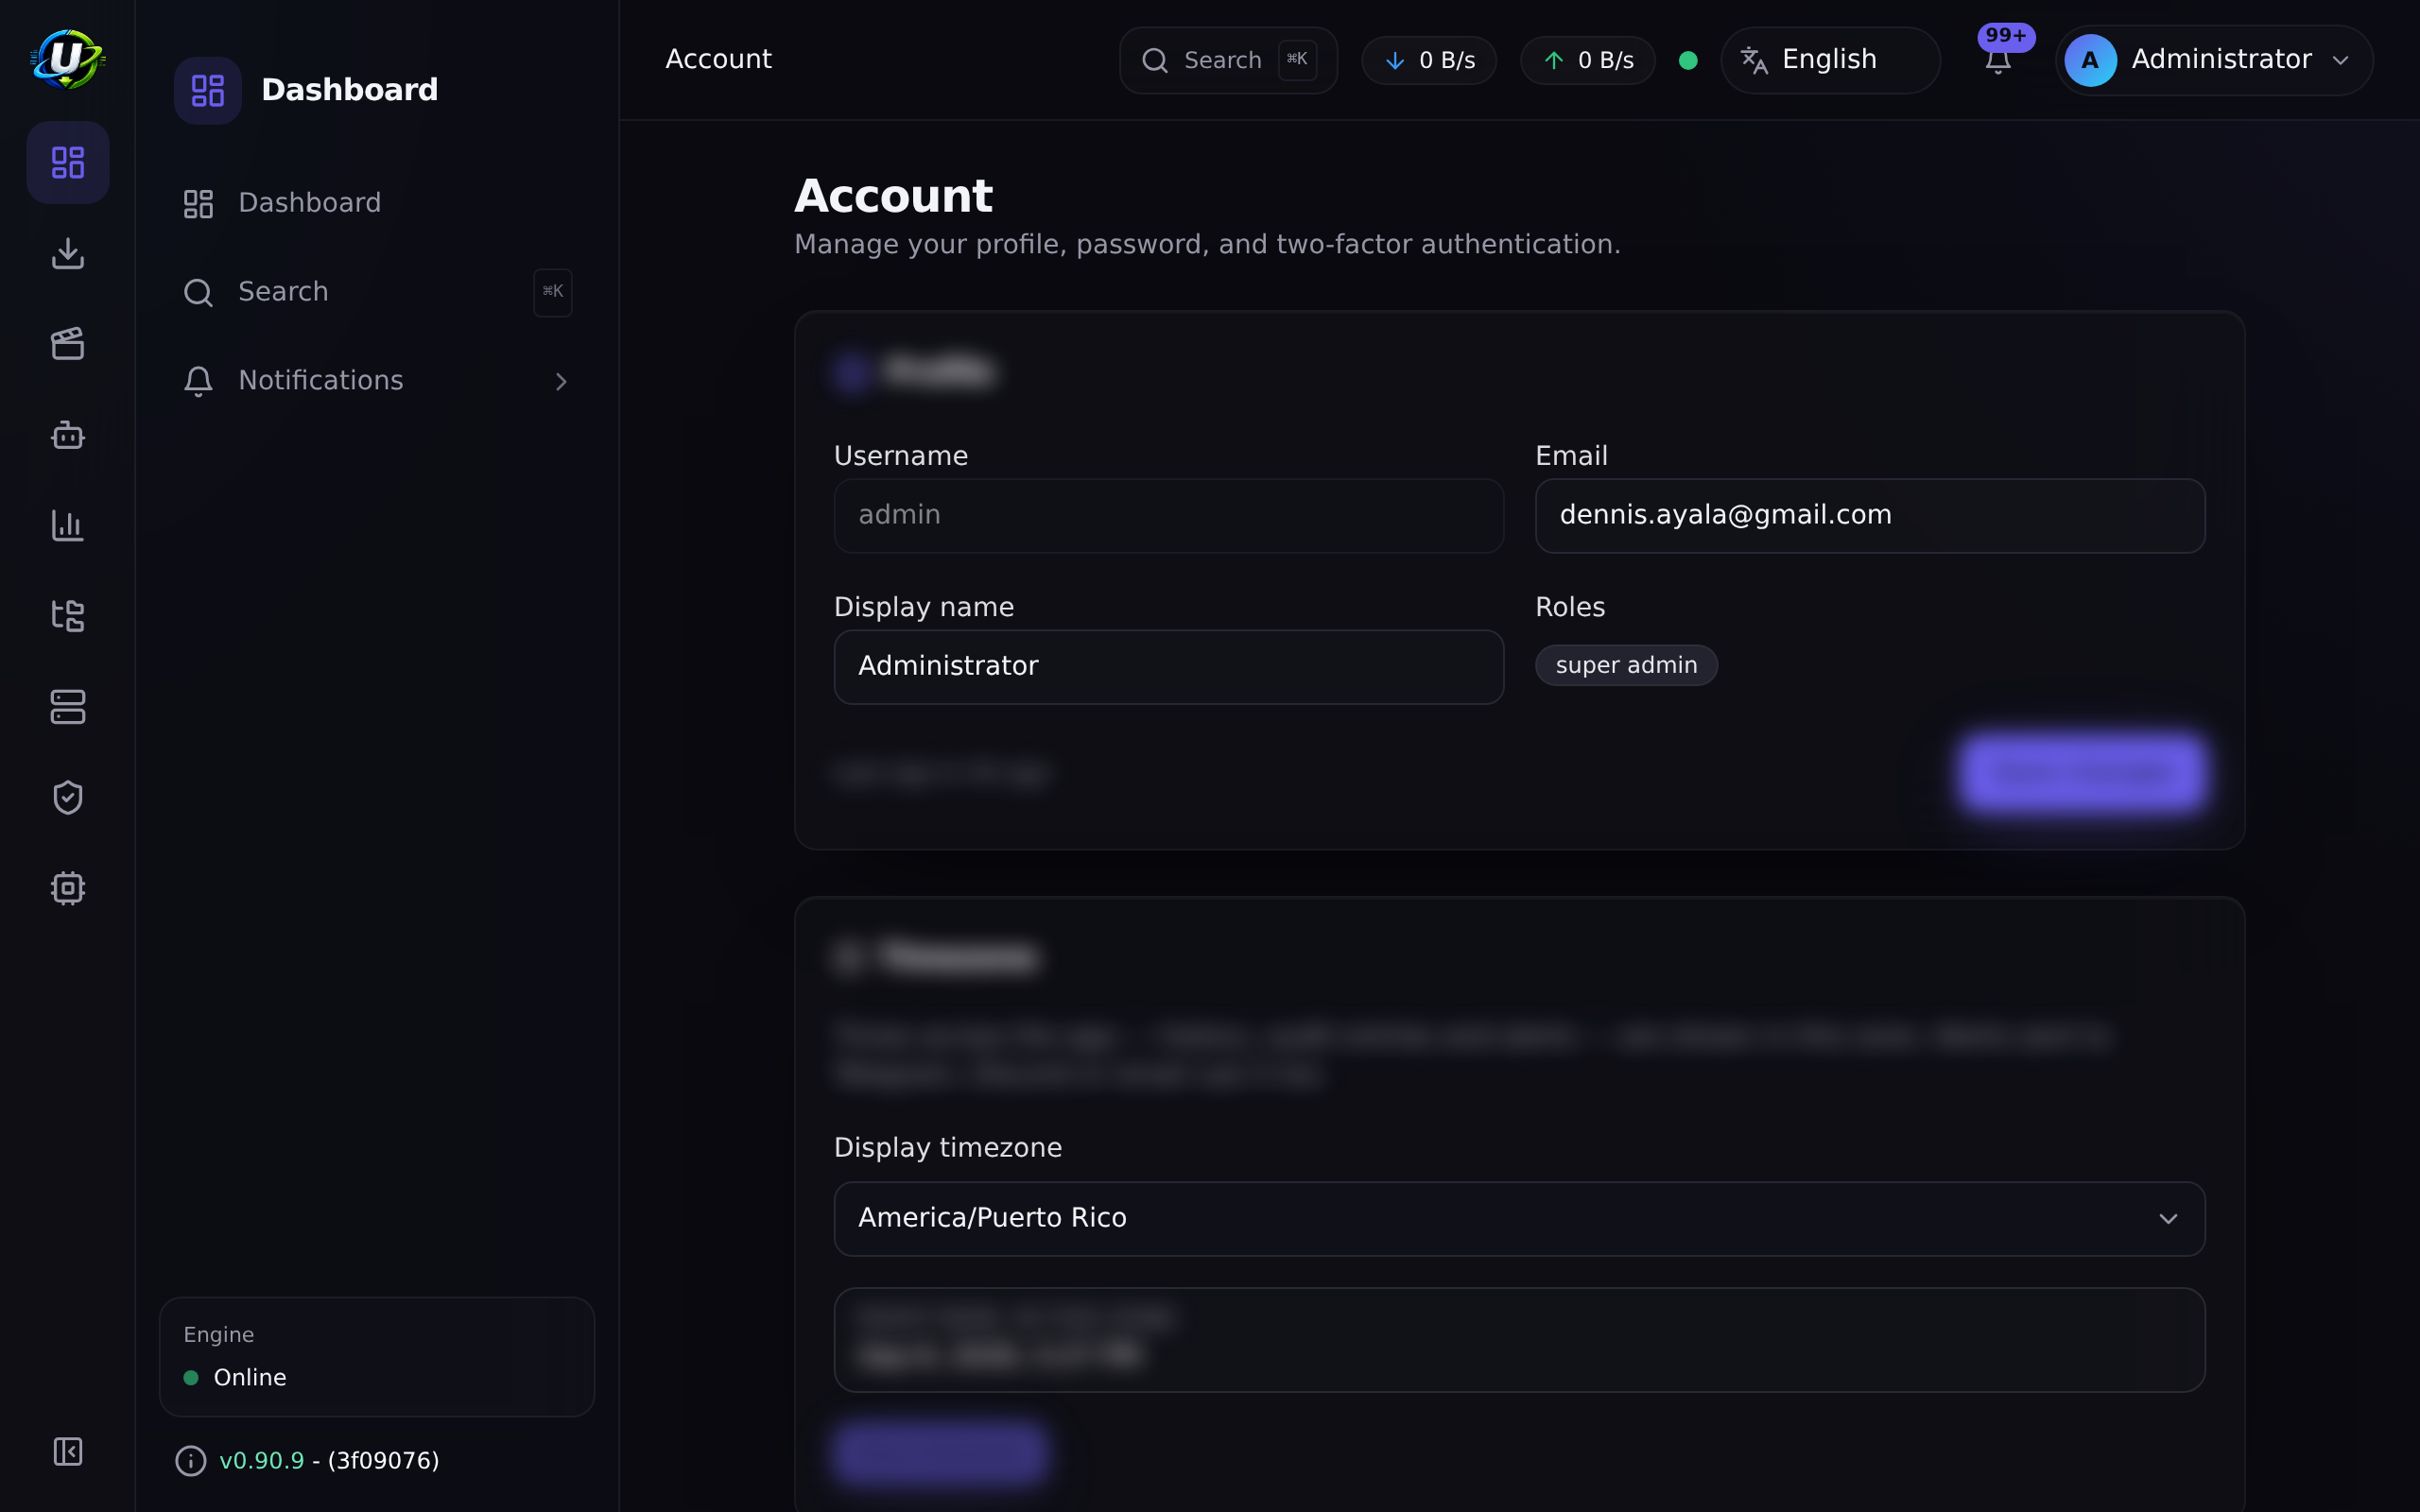
Task: Click the version info circle icon
Action: click(x=191, y=1461)
